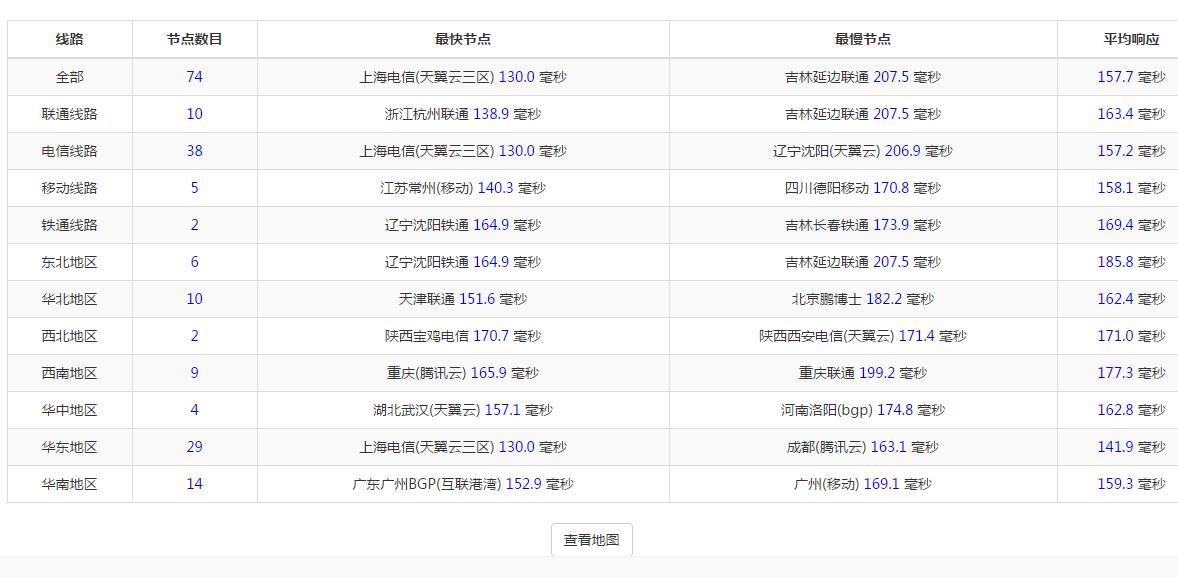Click average response 141.9 毫秒
1178x577 pixels.
pyautogui.click(x=1131, y=447)
